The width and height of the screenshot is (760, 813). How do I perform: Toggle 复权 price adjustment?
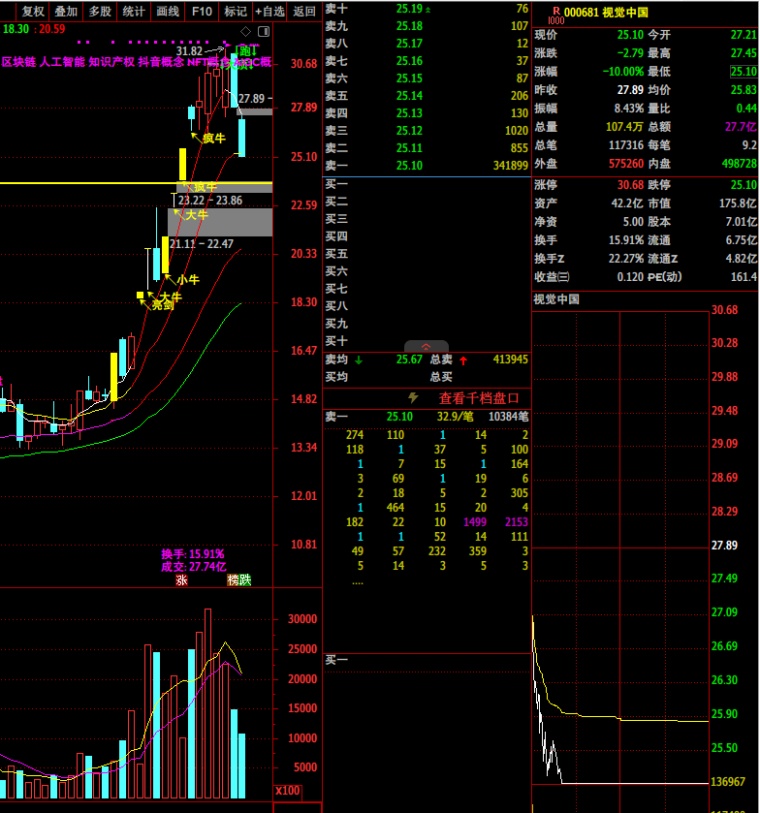tap(33, 12)
